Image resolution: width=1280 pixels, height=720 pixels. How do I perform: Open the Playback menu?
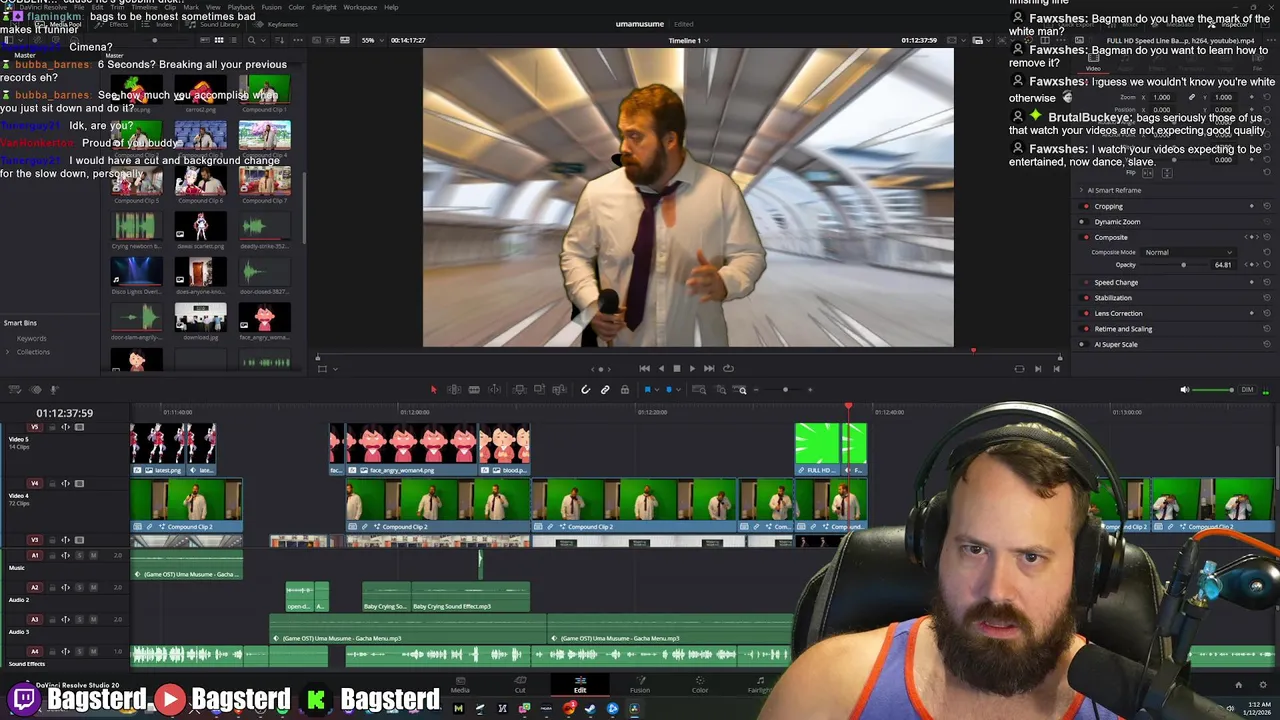(x=241, y=7)
